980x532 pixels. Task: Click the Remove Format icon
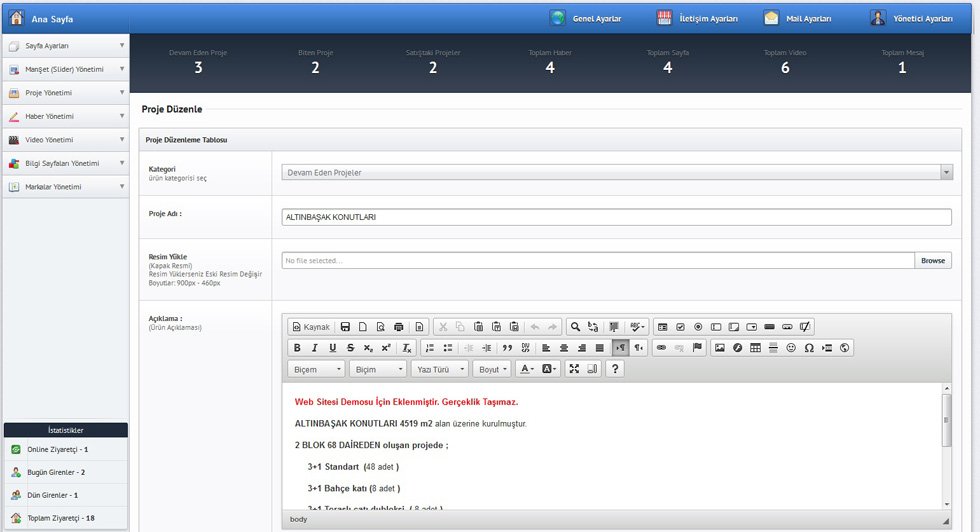(x=407, y=348)
